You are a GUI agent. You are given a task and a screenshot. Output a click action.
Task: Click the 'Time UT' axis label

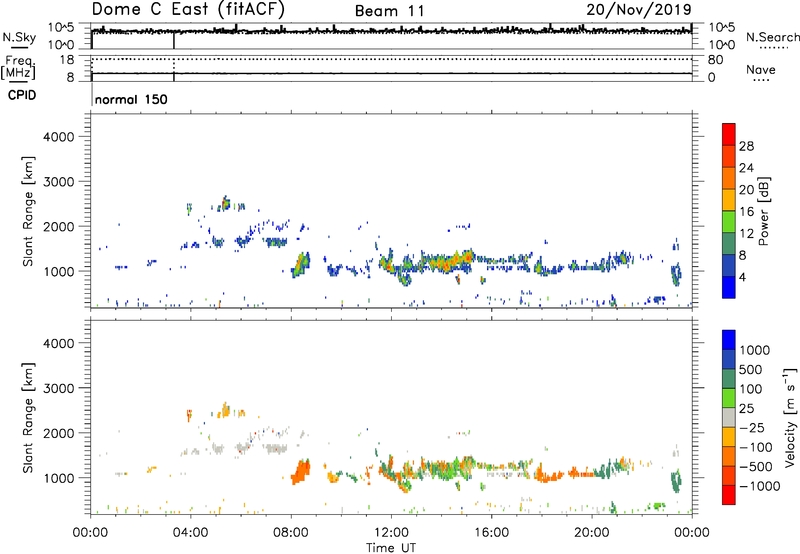(x=391, y=548)
